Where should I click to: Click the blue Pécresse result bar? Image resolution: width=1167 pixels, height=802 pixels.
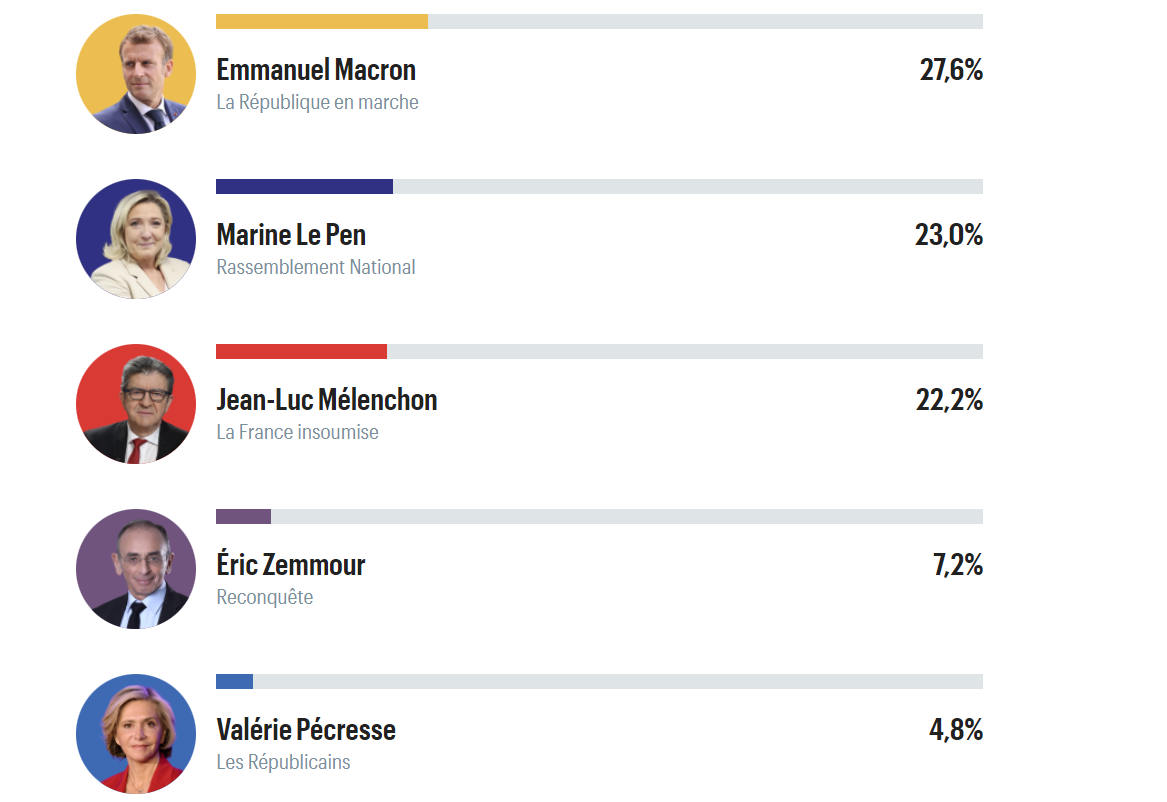point(234,682)
